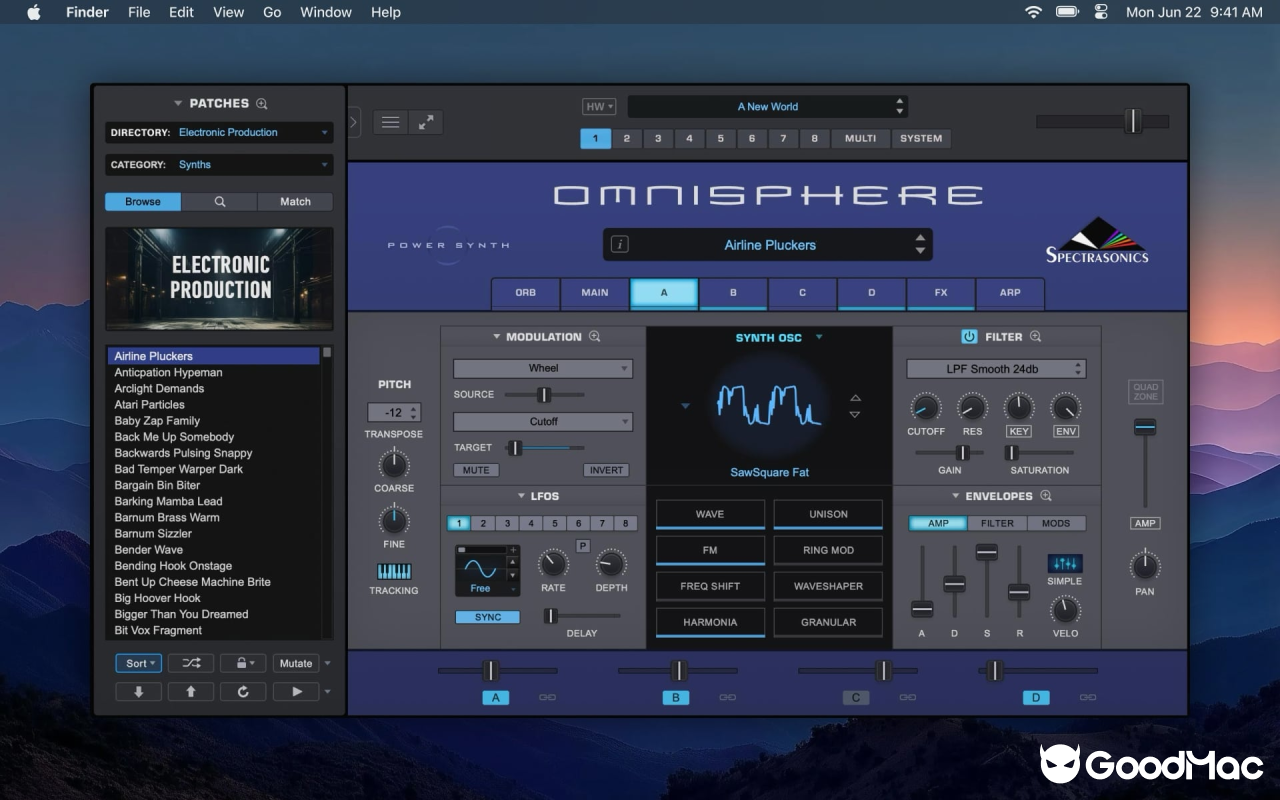Click the LFO 'P' button
Screen dimensions: 1280x800
coord(583,545)
